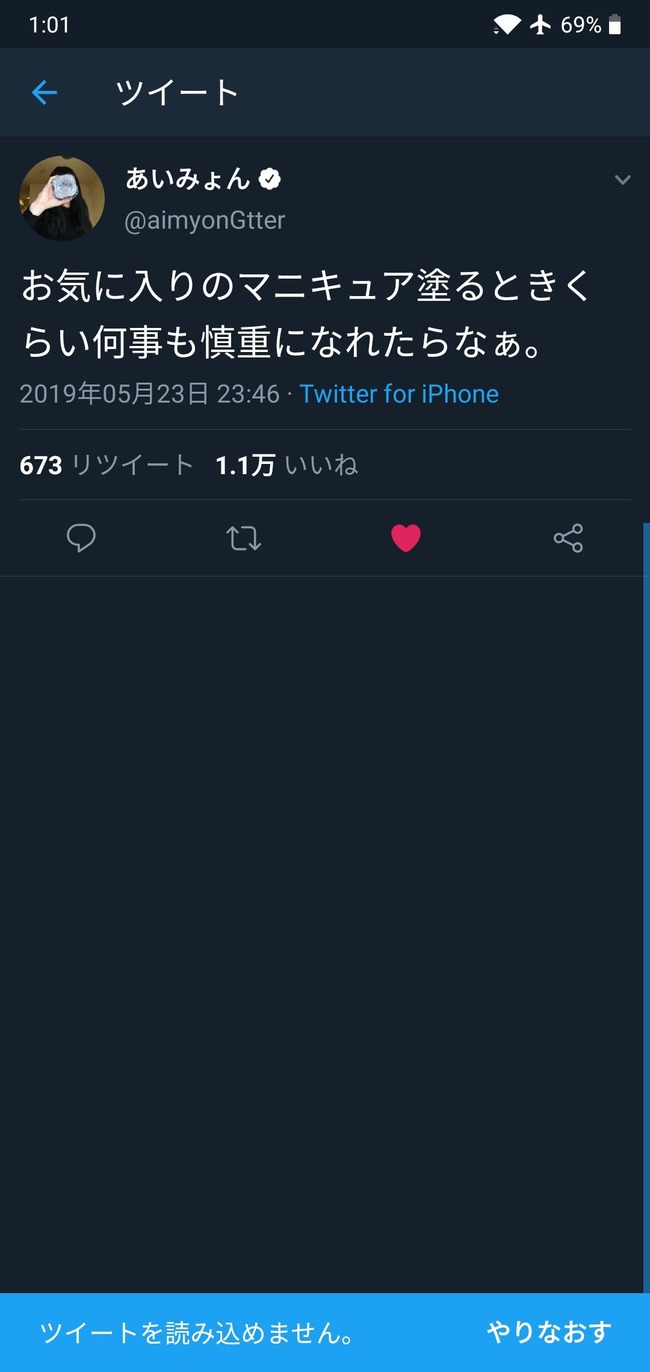Click the あいみょん display name
This screenshot has width=650, height=1372.
tap(188, 179)
